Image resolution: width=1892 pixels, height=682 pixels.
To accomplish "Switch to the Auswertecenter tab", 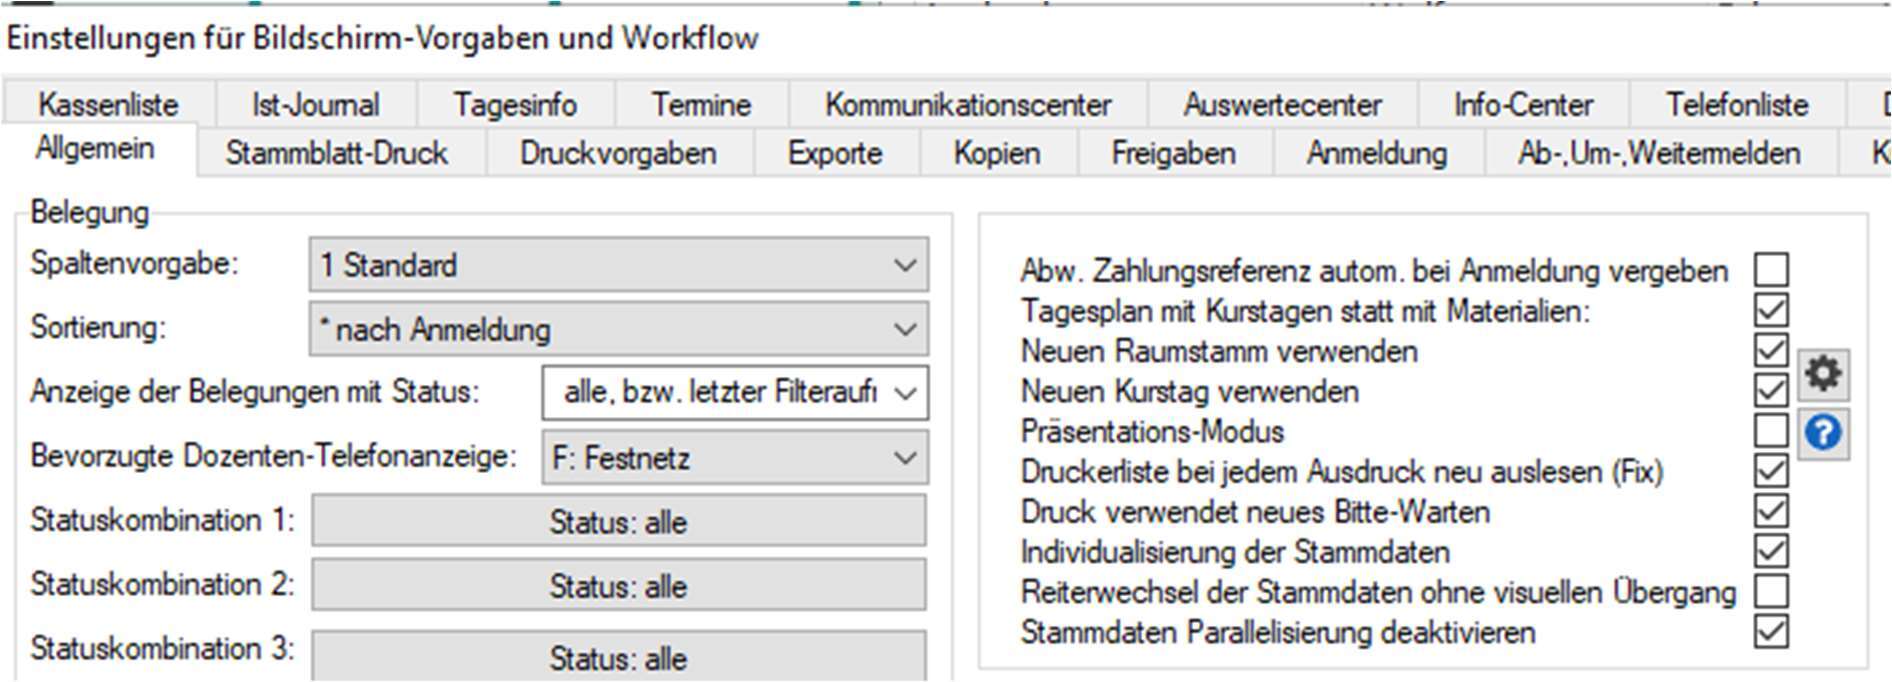I will [x=1282, y=104].
